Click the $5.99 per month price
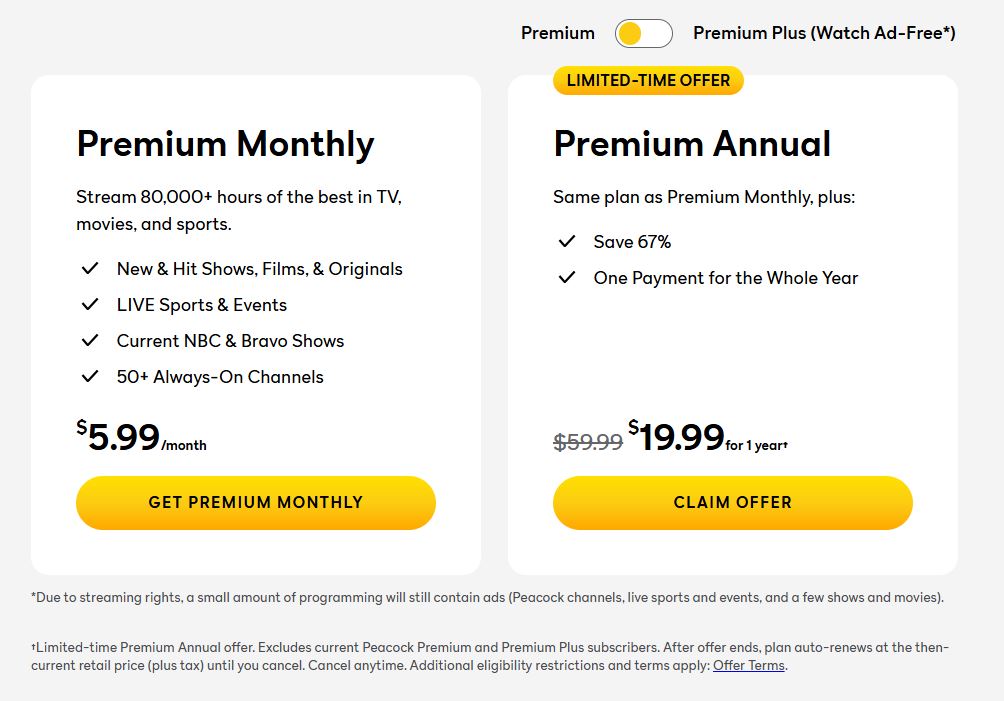The height and width of the screenshot is (701, 1004). click(x=141, y=437)
